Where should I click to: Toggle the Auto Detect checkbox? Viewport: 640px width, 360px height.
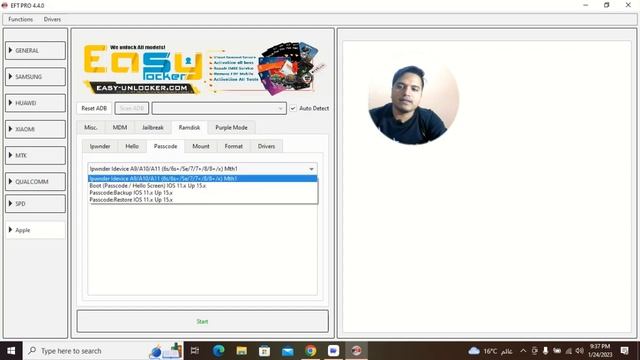click(293, 108)
